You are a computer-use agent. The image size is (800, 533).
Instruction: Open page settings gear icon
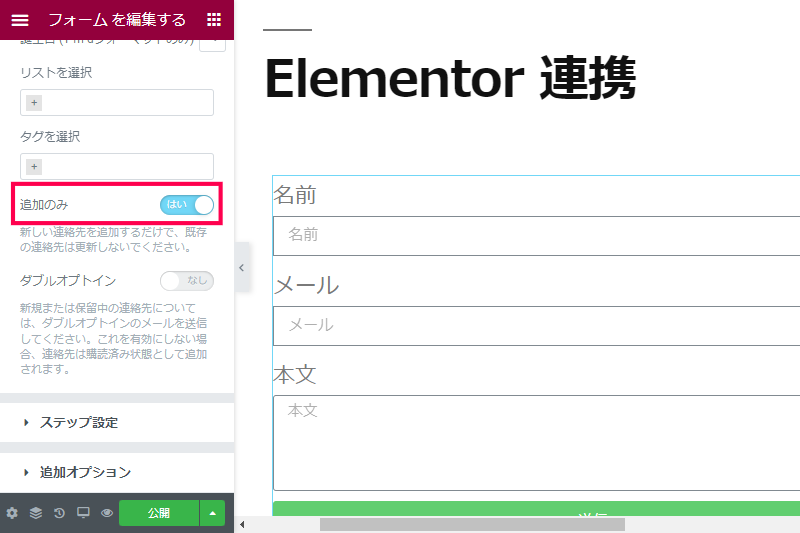pos(12,513)
